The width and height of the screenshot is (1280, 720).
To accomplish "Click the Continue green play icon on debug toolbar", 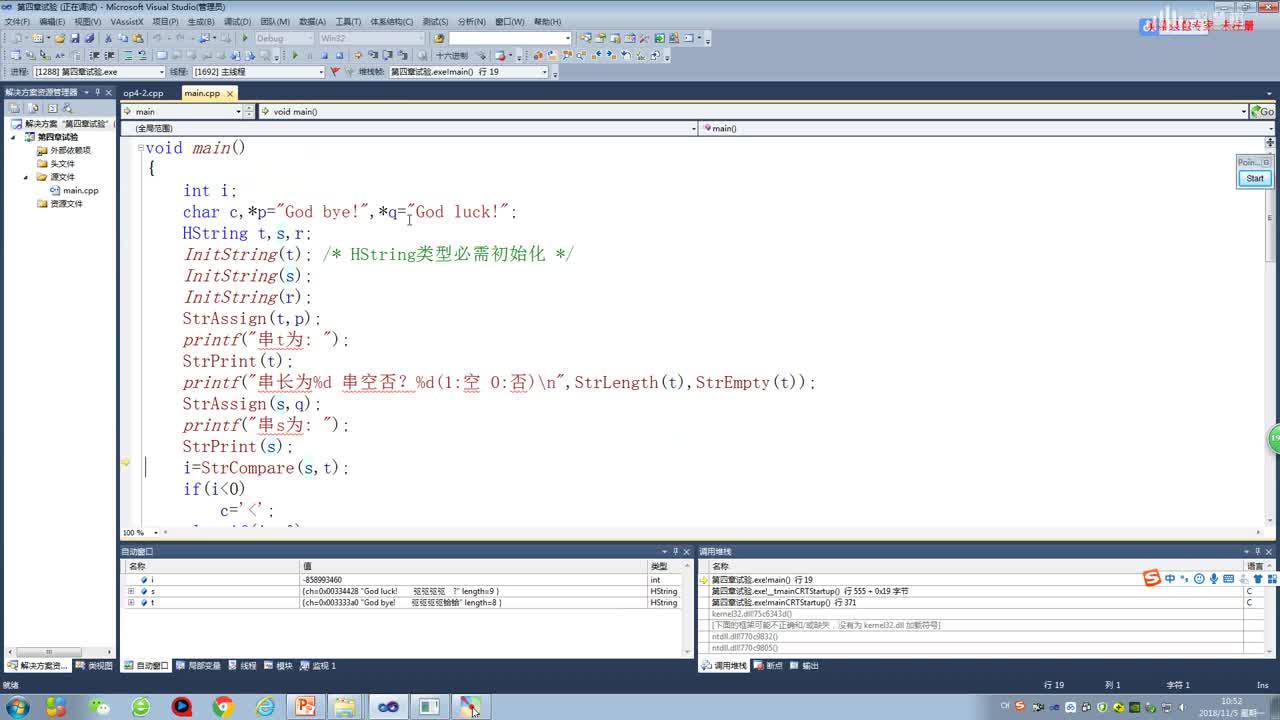I will pyautogui.click(x=294, y=55).
